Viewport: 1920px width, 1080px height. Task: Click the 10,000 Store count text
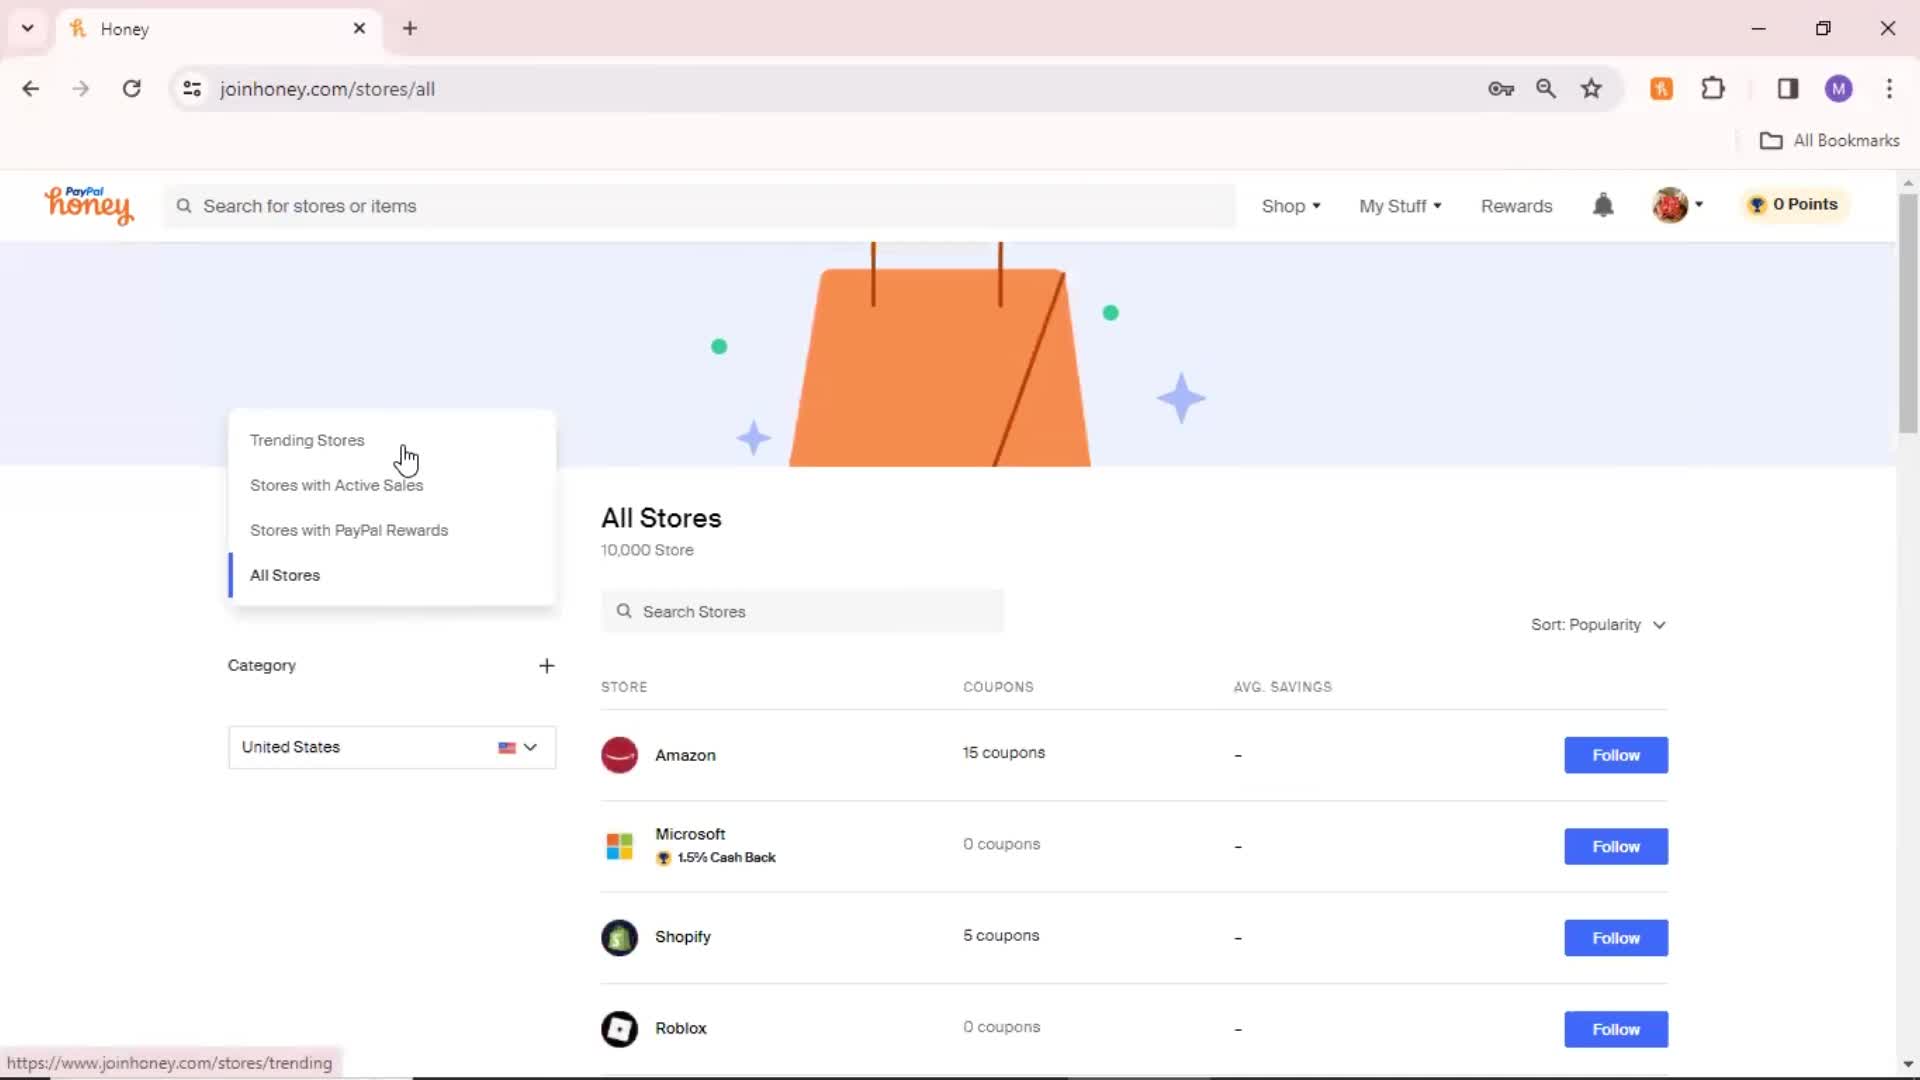pos(646,550)
